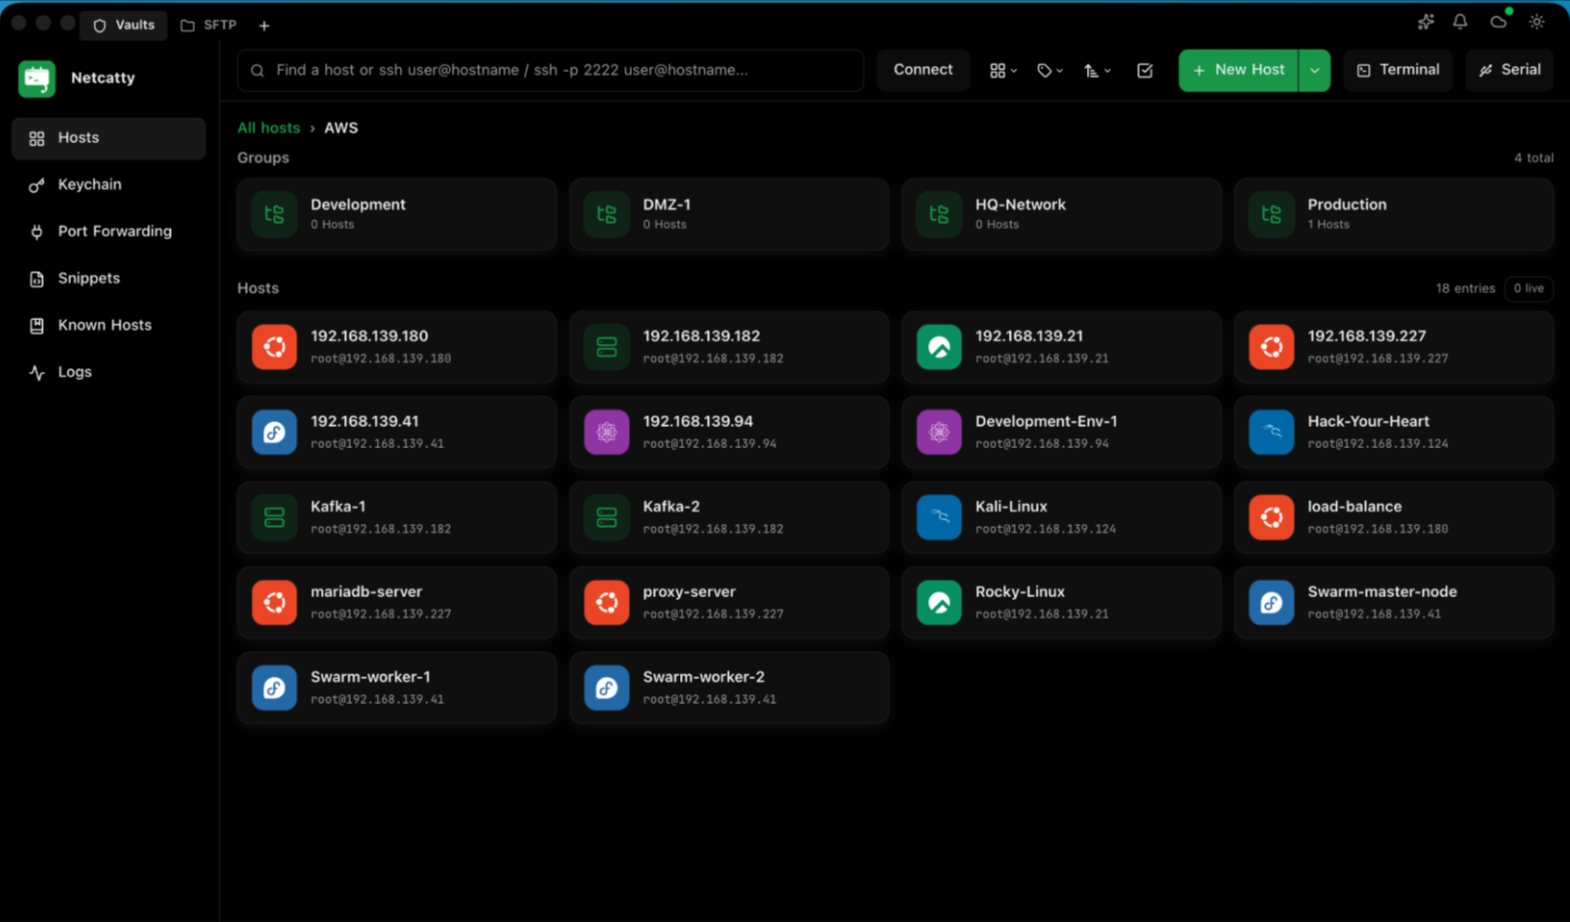Click Fedora icon of host 192.168.139.41
The width and height of the screenshot is (1570, 922).
point(274,432)
